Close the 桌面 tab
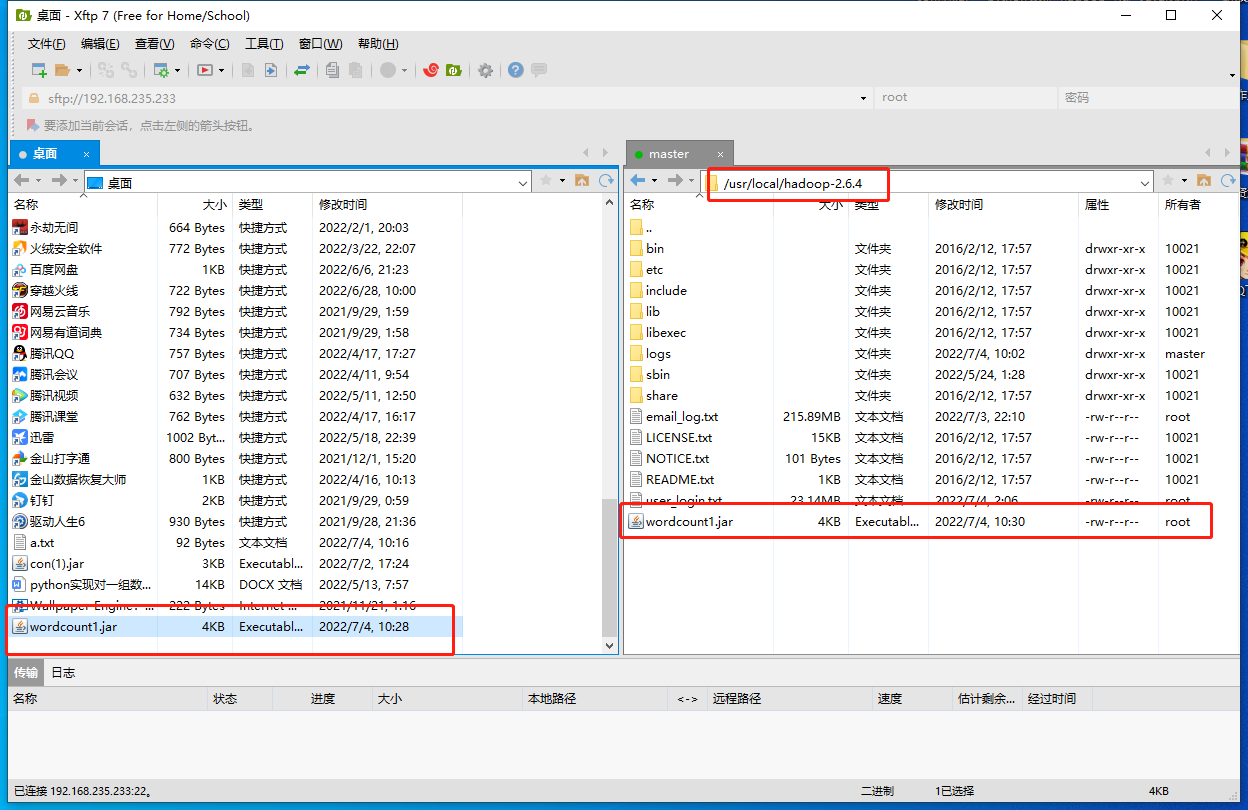 point(87,154)
